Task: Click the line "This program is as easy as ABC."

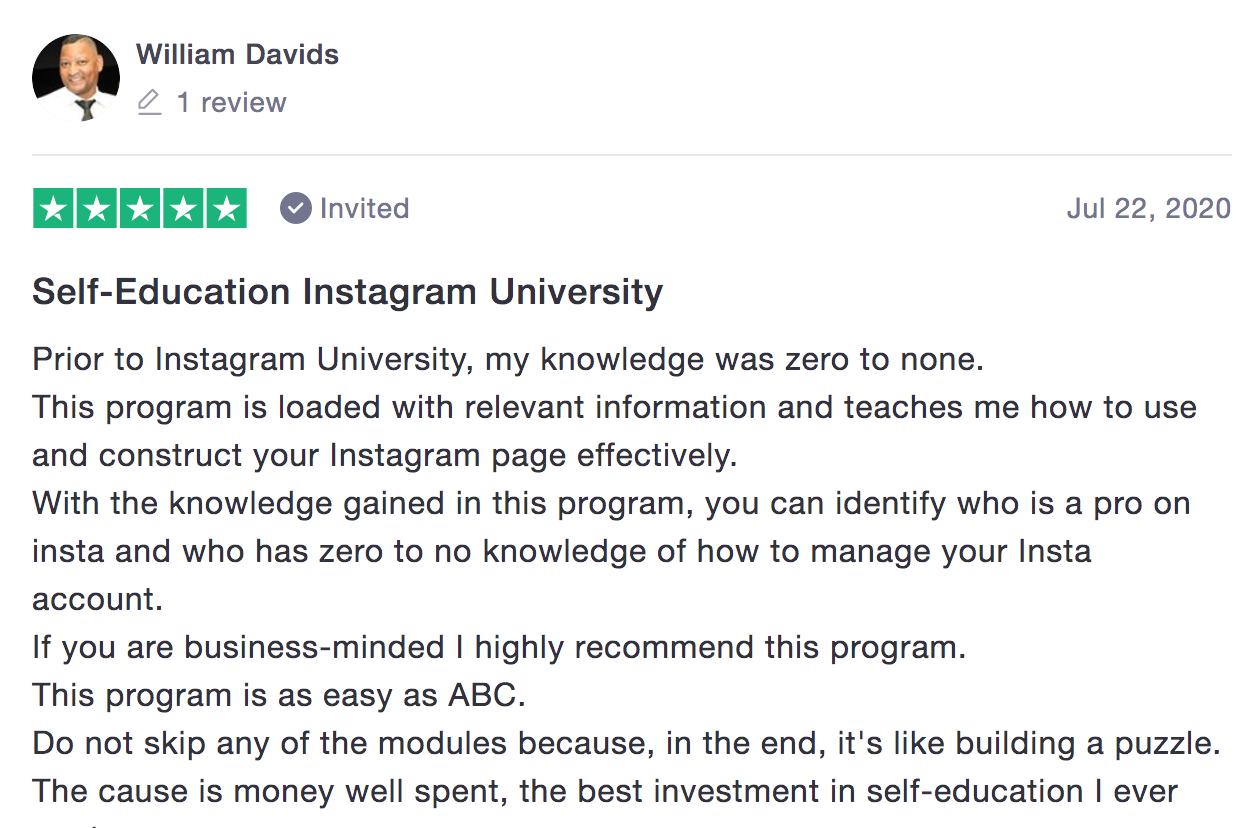Action: click(279, 695)
